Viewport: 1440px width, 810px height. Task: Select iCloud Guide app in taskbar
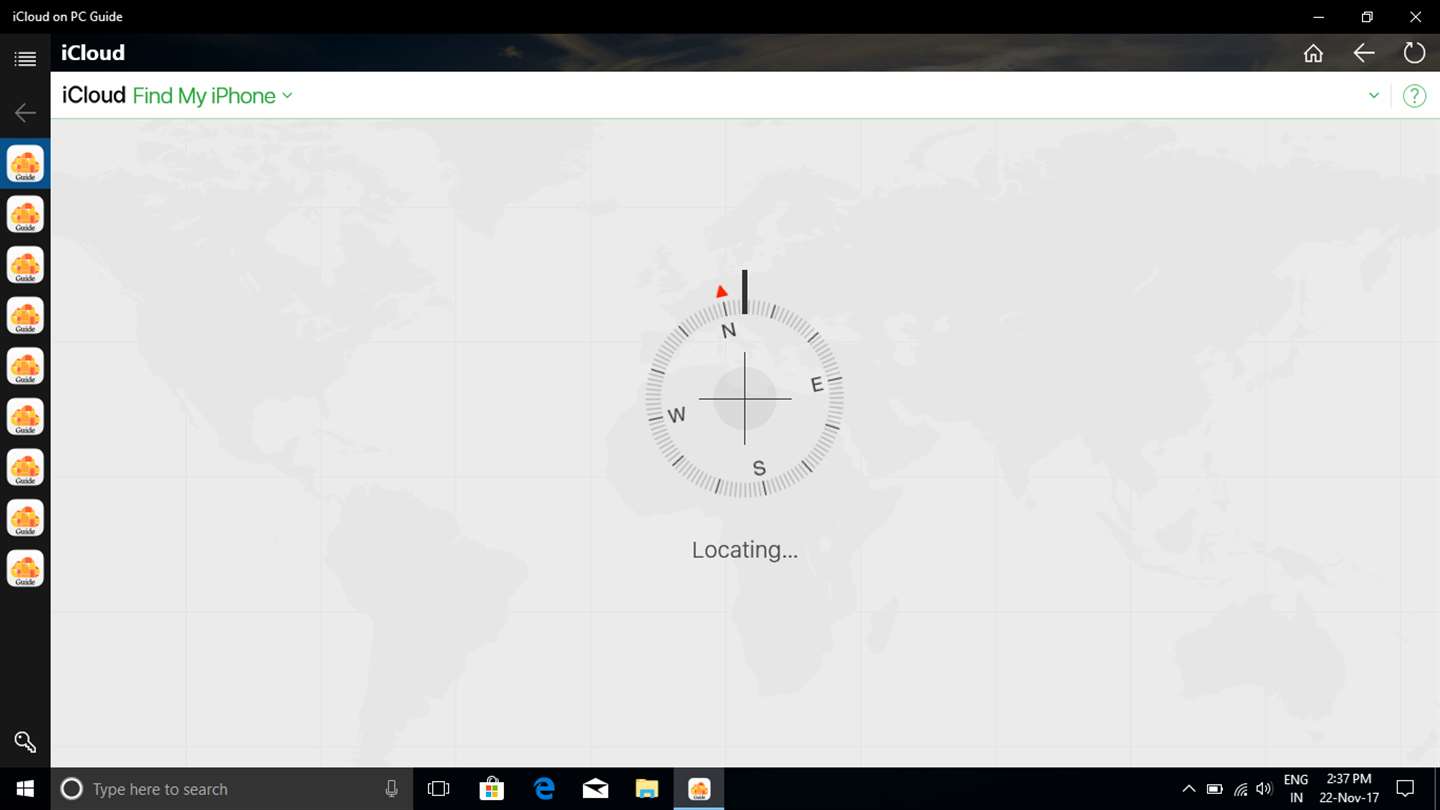click(699, 789)
